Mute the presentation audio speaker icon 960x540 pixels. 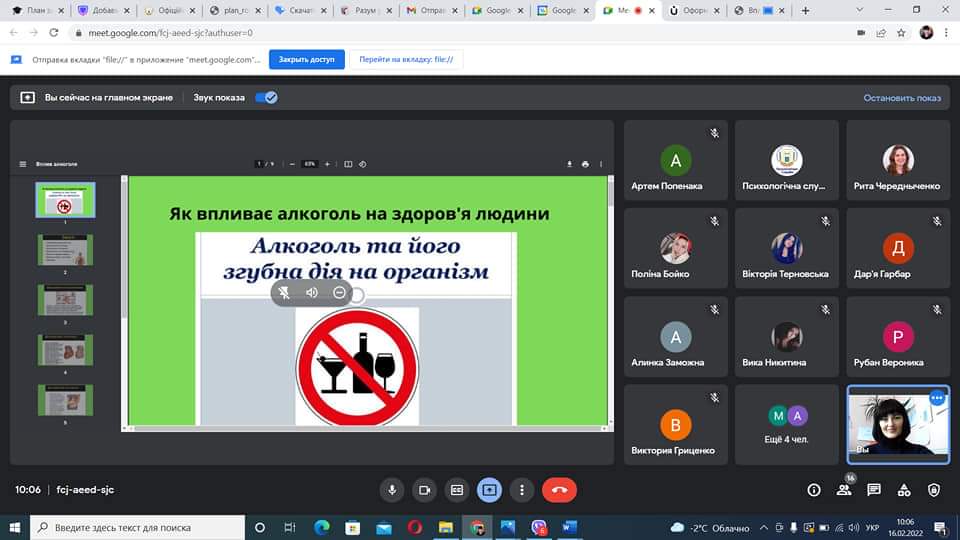pyautogui.click(x=312, y=293)
